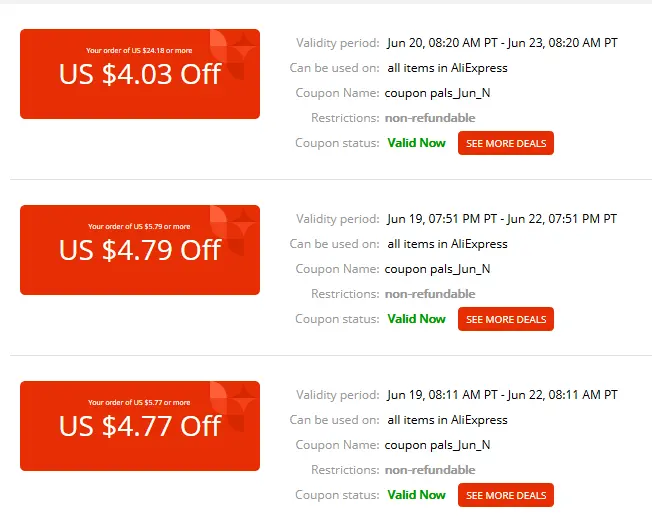
Task: Click validity period Jun 20 - Jun 23
Action: tap(502, 43)
